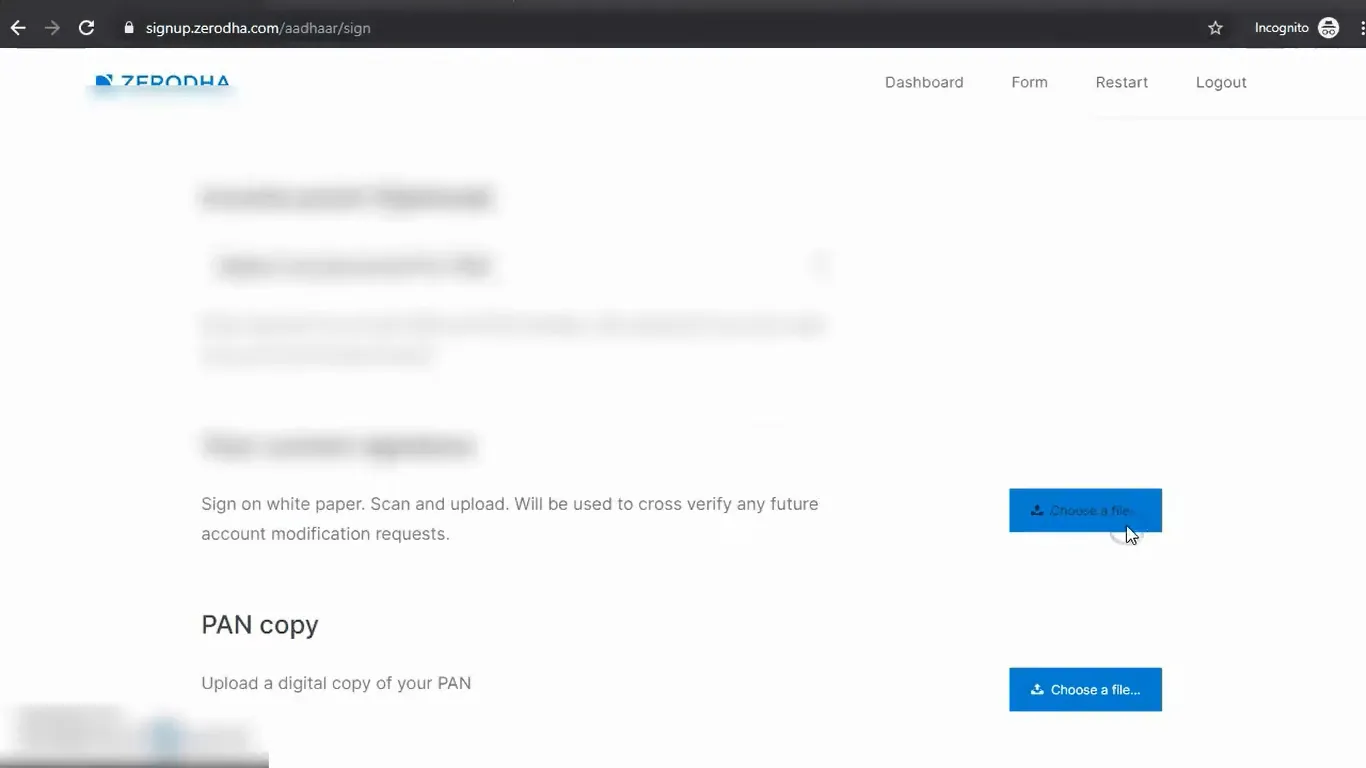Open the Incognito profile icon
Screen dimensions: 1366x768
pos(1328,28)
